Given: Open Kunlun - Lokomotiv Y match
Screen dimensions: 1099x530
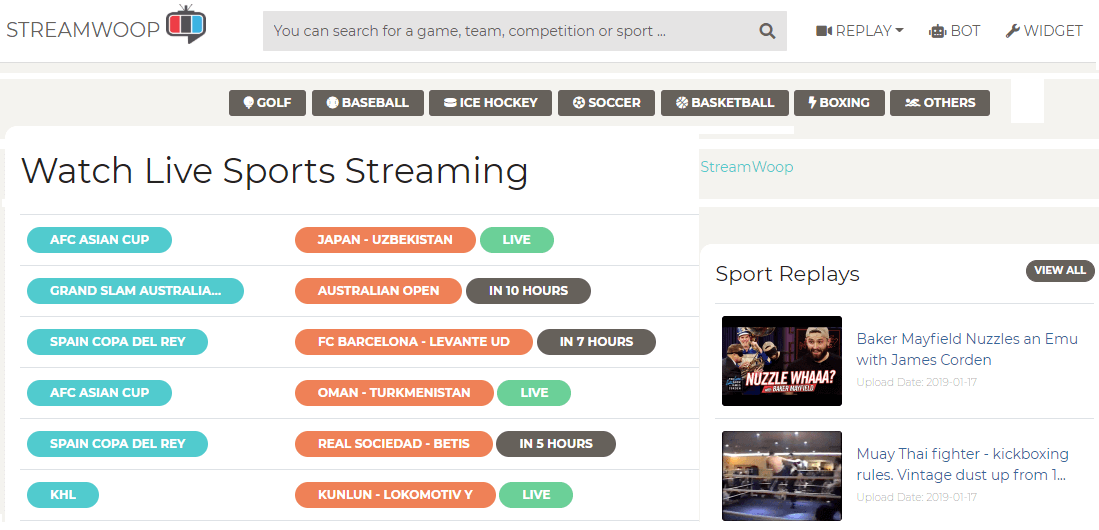Looking at the screenshot, I should click(x=395, y=495).
